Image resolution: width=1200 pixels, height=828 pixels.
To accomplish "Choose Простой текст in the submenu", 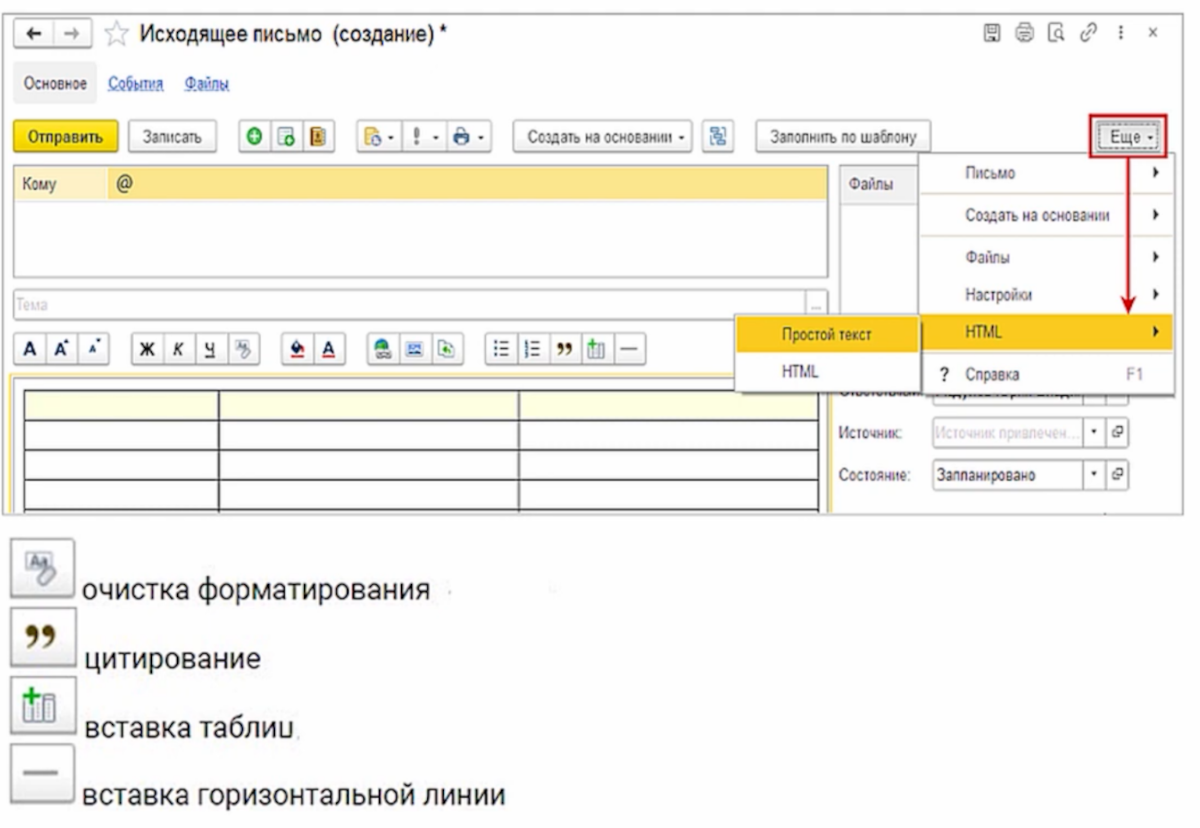I will 827,334.
